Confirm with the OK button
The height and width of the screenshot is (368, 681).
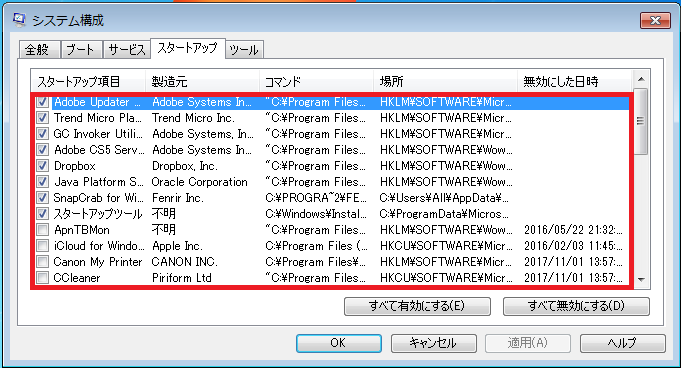coord(339,343)
